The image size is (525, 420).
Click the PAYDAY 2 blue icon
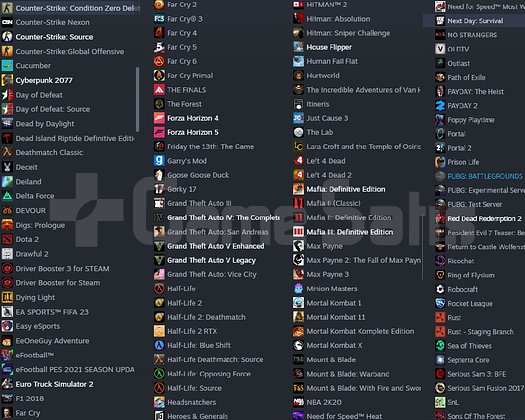(440, 106)
